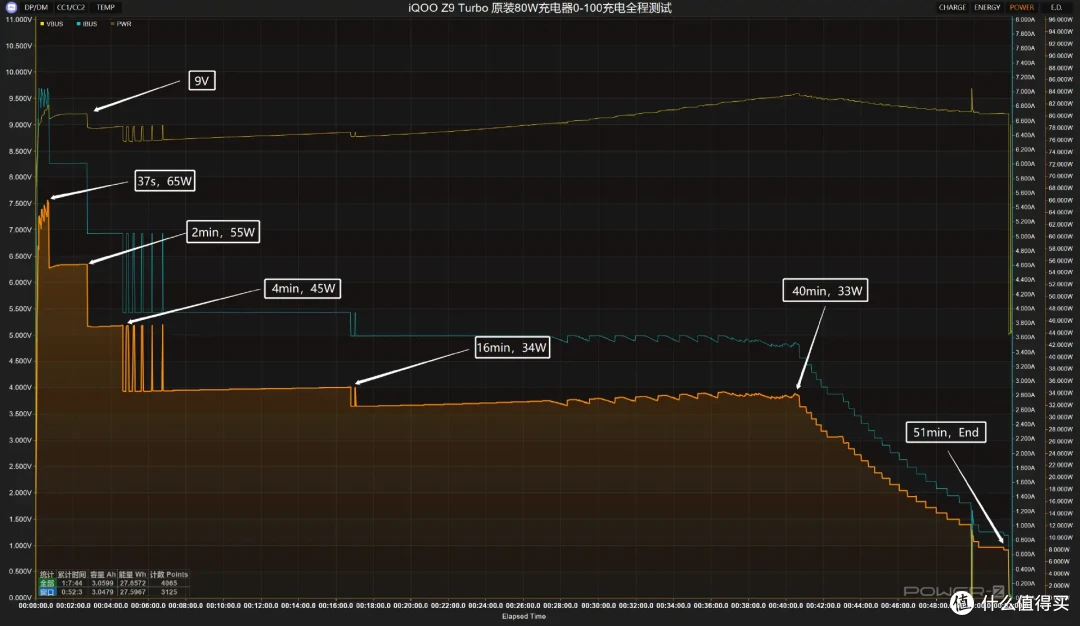Select the ENERGY tab
The image size is (1080, 626).
[987, 8]
